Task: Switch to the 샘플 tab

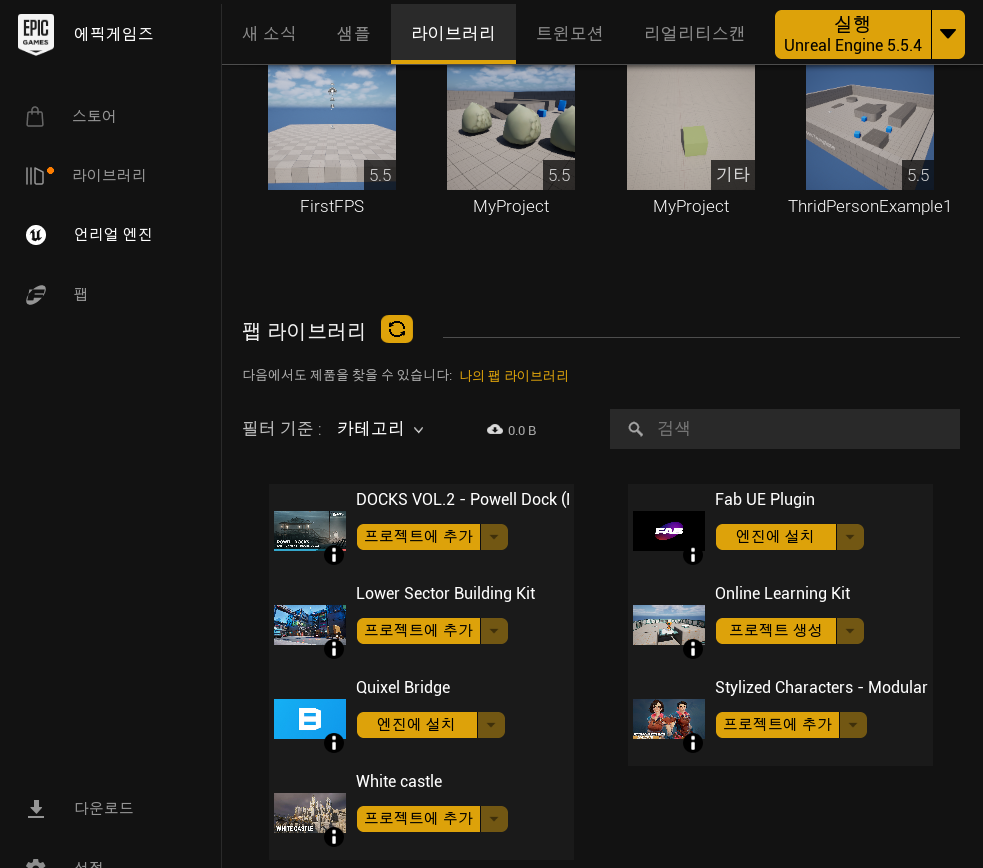Action: tap(353, 33)
